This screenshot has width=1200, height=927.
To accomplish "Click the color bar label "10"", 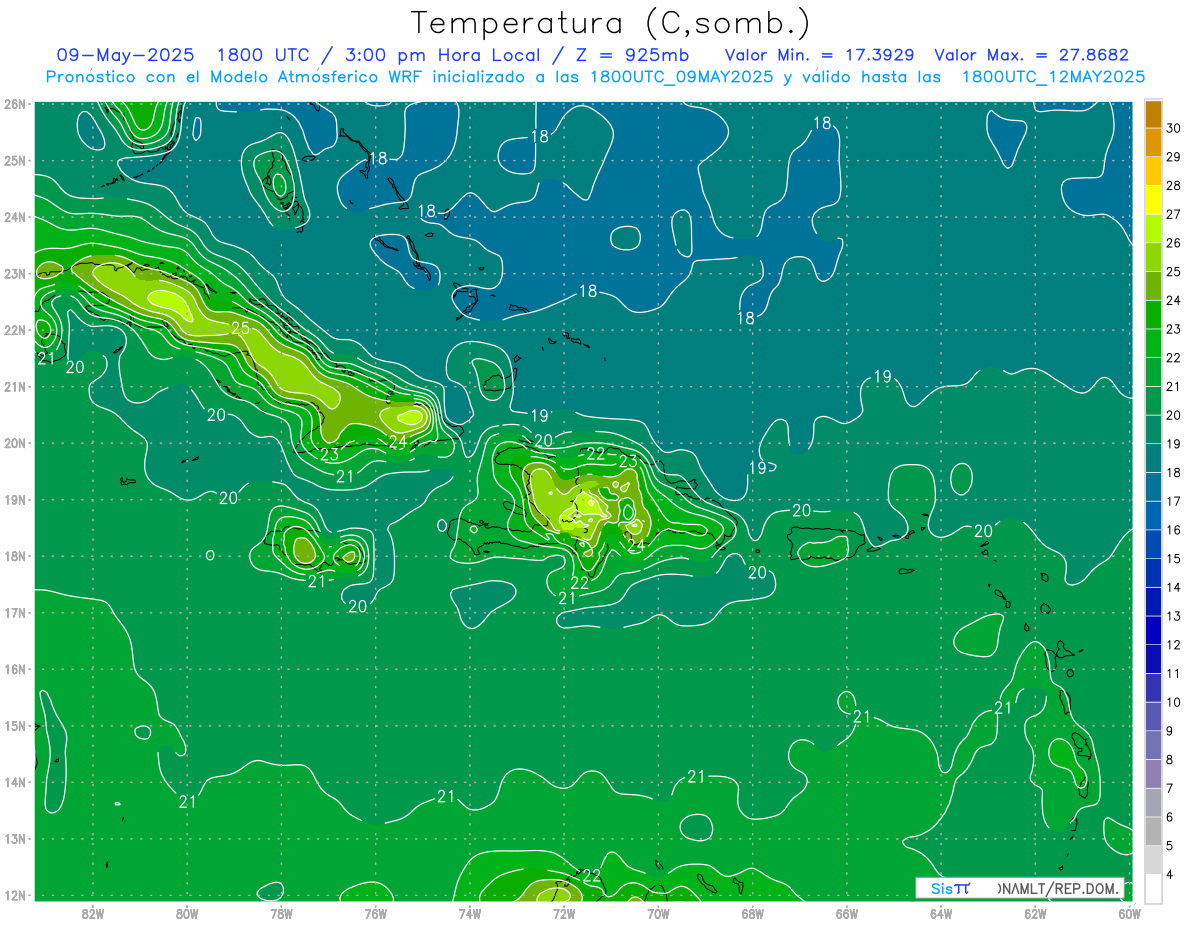I will [x=1174, y=702].
